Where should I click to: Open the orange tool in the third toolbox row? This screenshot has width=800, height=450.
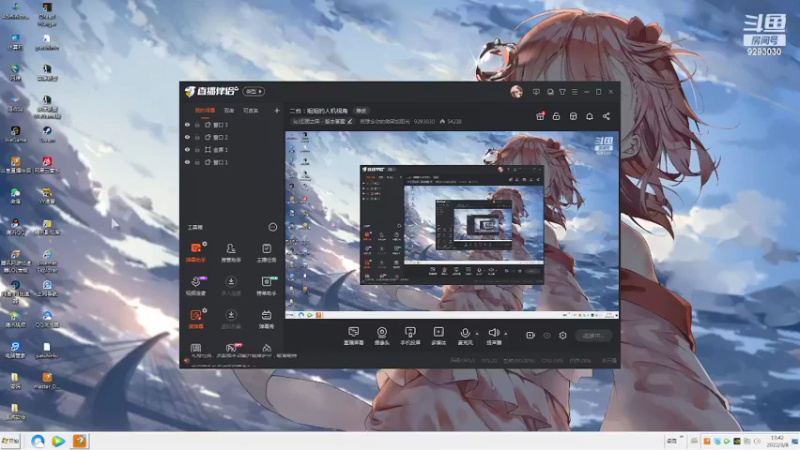(195, 318)
